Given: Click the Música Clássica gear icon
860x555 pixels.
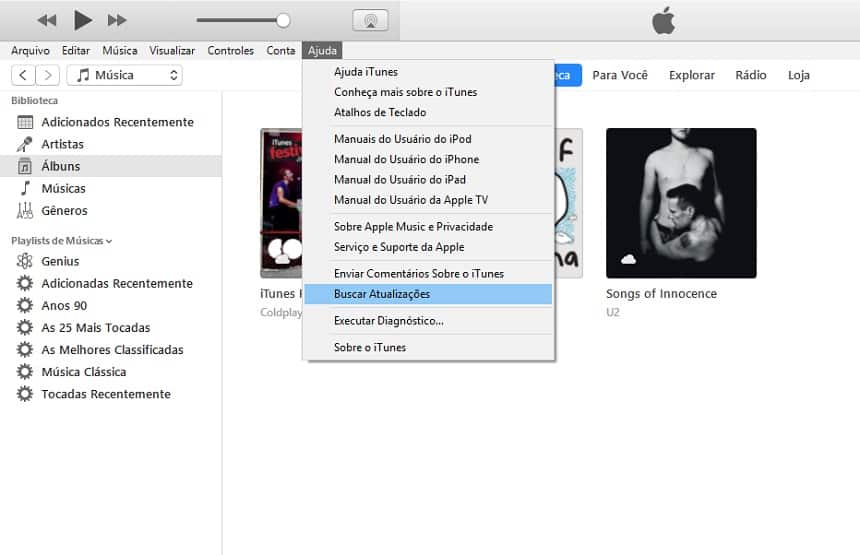Looking at the screenshot, I should (25, 372).
